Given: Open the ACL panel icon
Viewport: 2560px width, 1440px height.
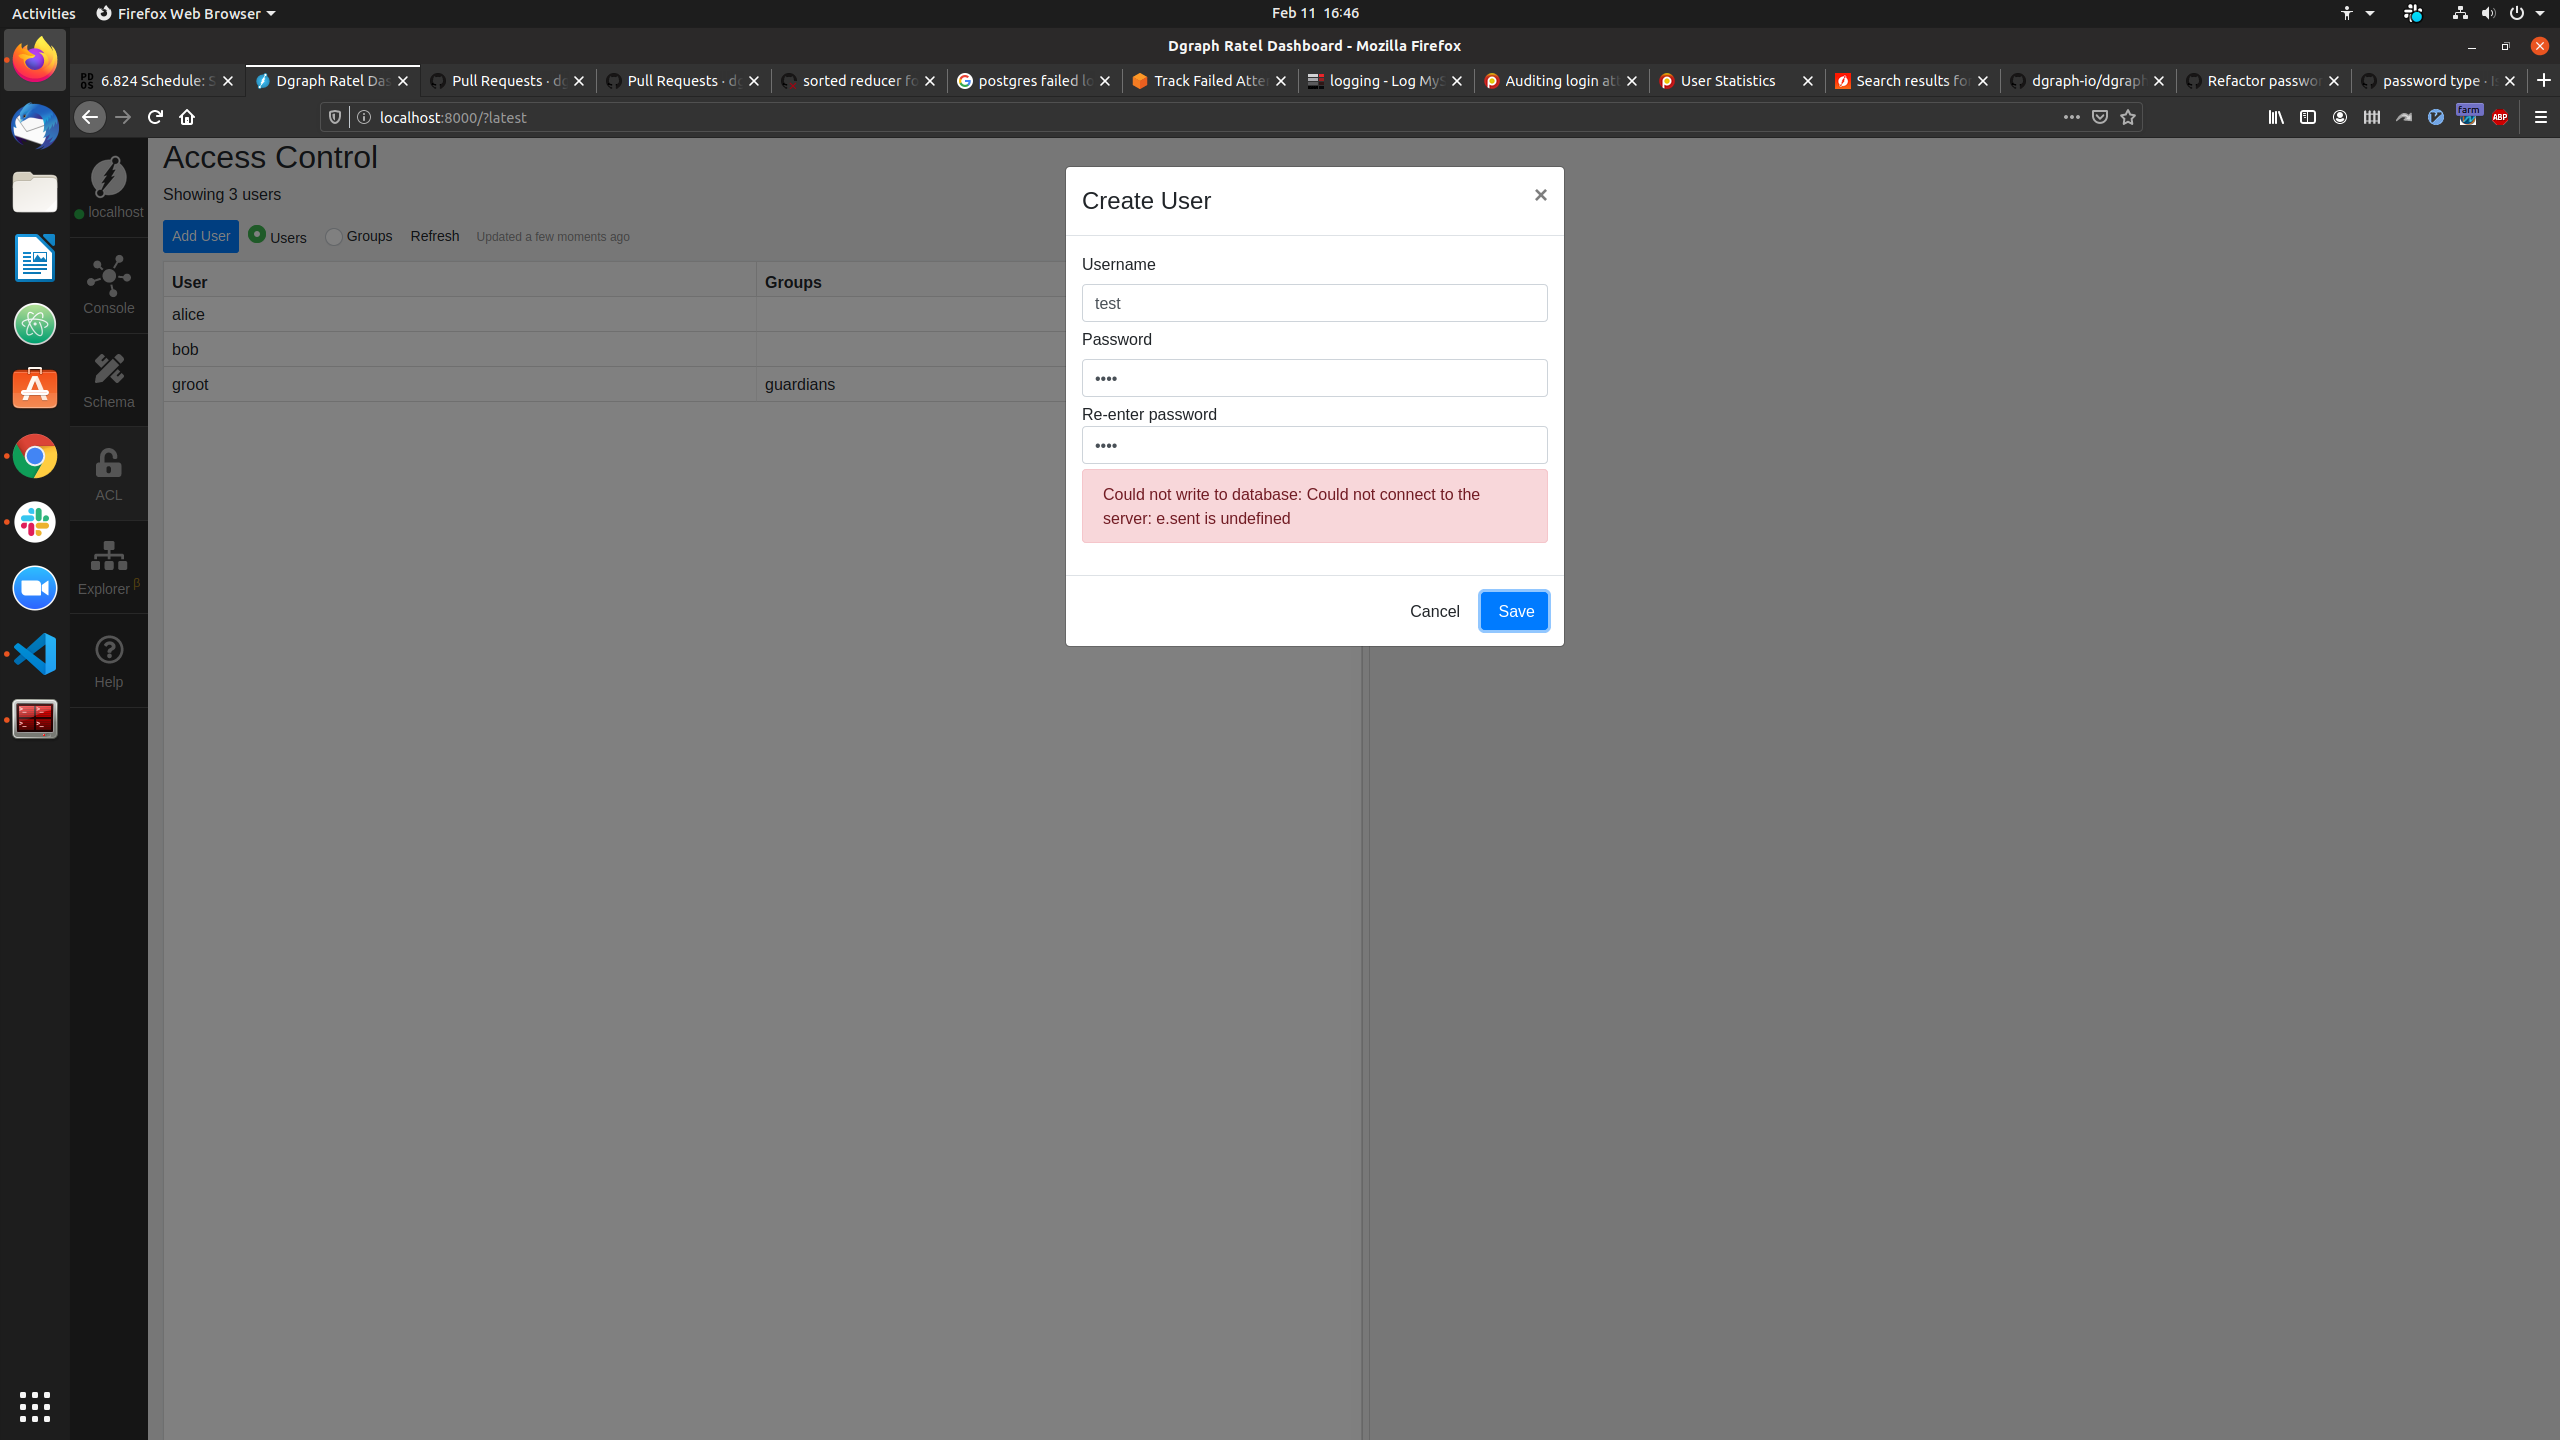Looking at the screenshot, I should point(108,472).
